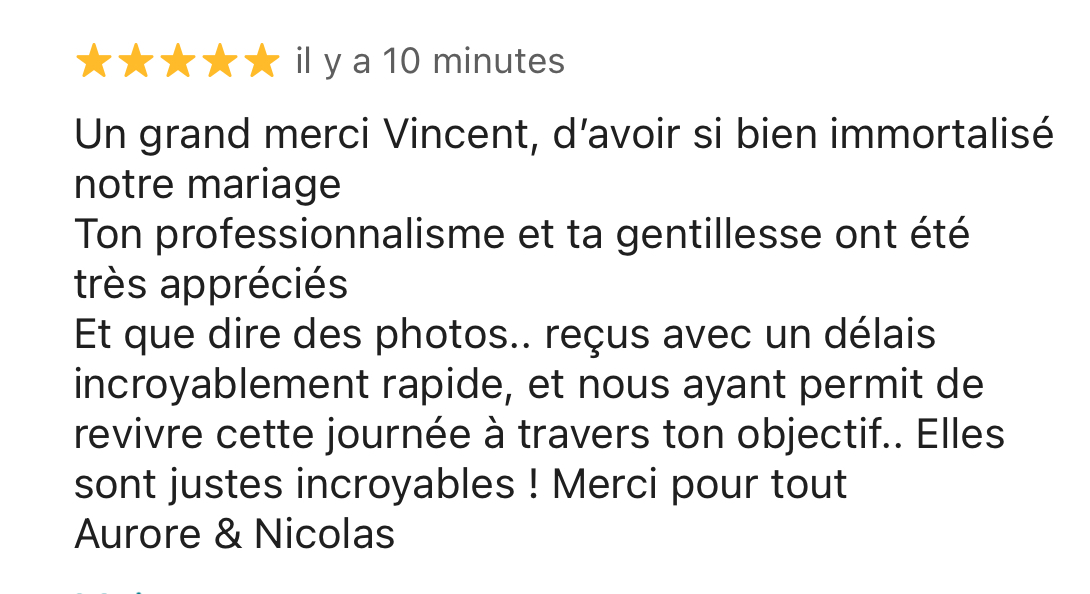Click the partially visible teal link below signature
The height and width of the screenshot is (594, 1090).
pos(111,591)
